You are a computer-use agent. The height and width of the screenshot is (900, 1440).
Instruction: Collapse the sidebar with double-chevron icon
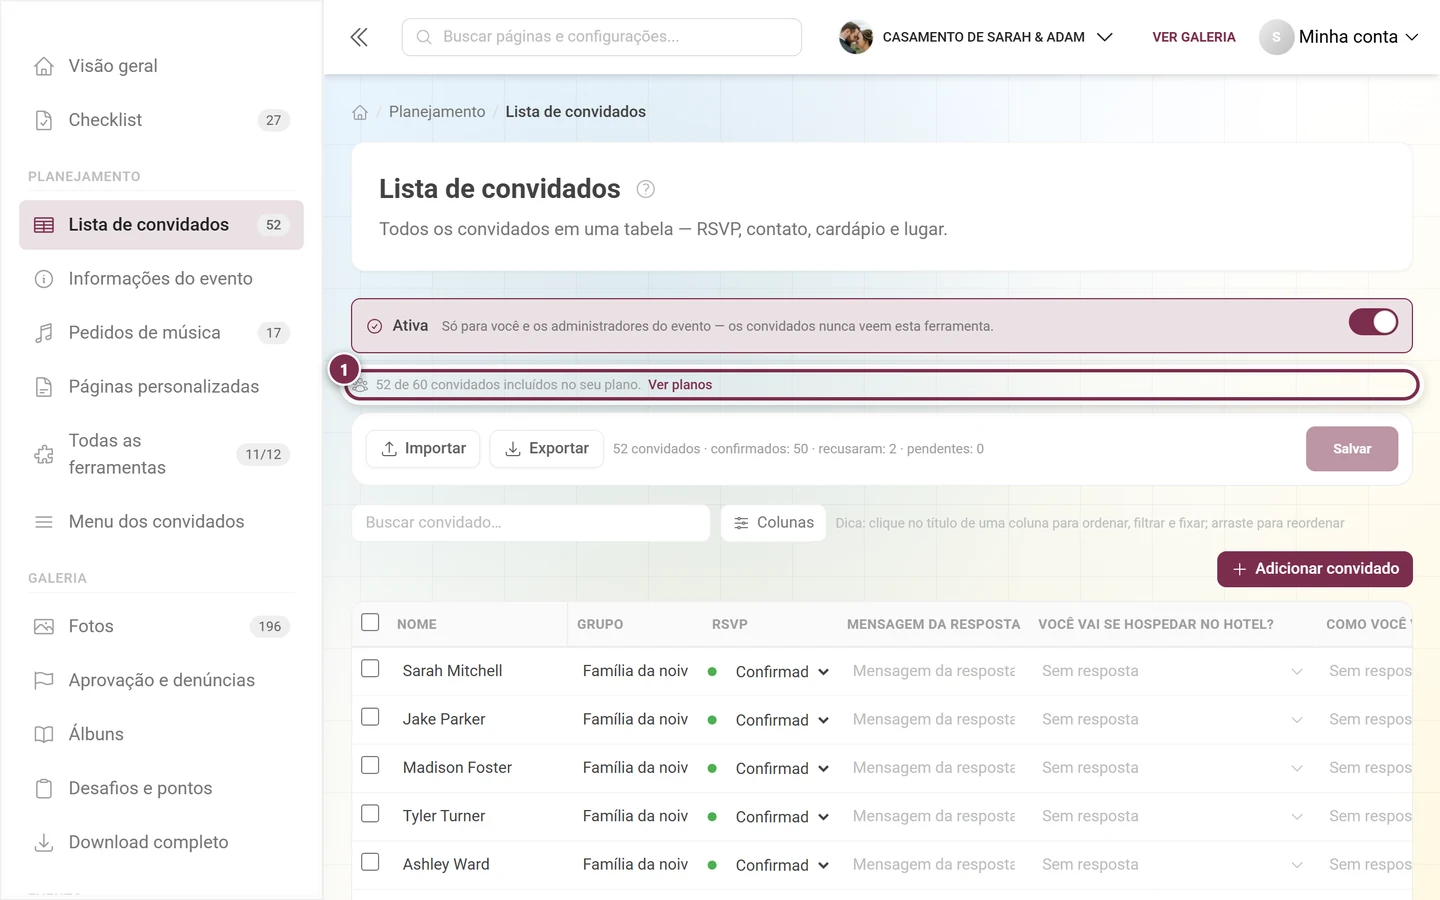click(x=359, y=37)
